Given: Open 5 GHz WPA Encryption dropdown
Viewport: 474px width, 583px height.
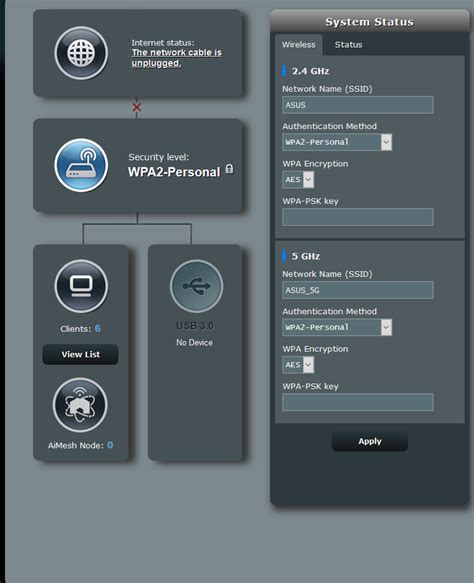Looking at the screenshot, I should pyautogui.click(x=298, y=365).
